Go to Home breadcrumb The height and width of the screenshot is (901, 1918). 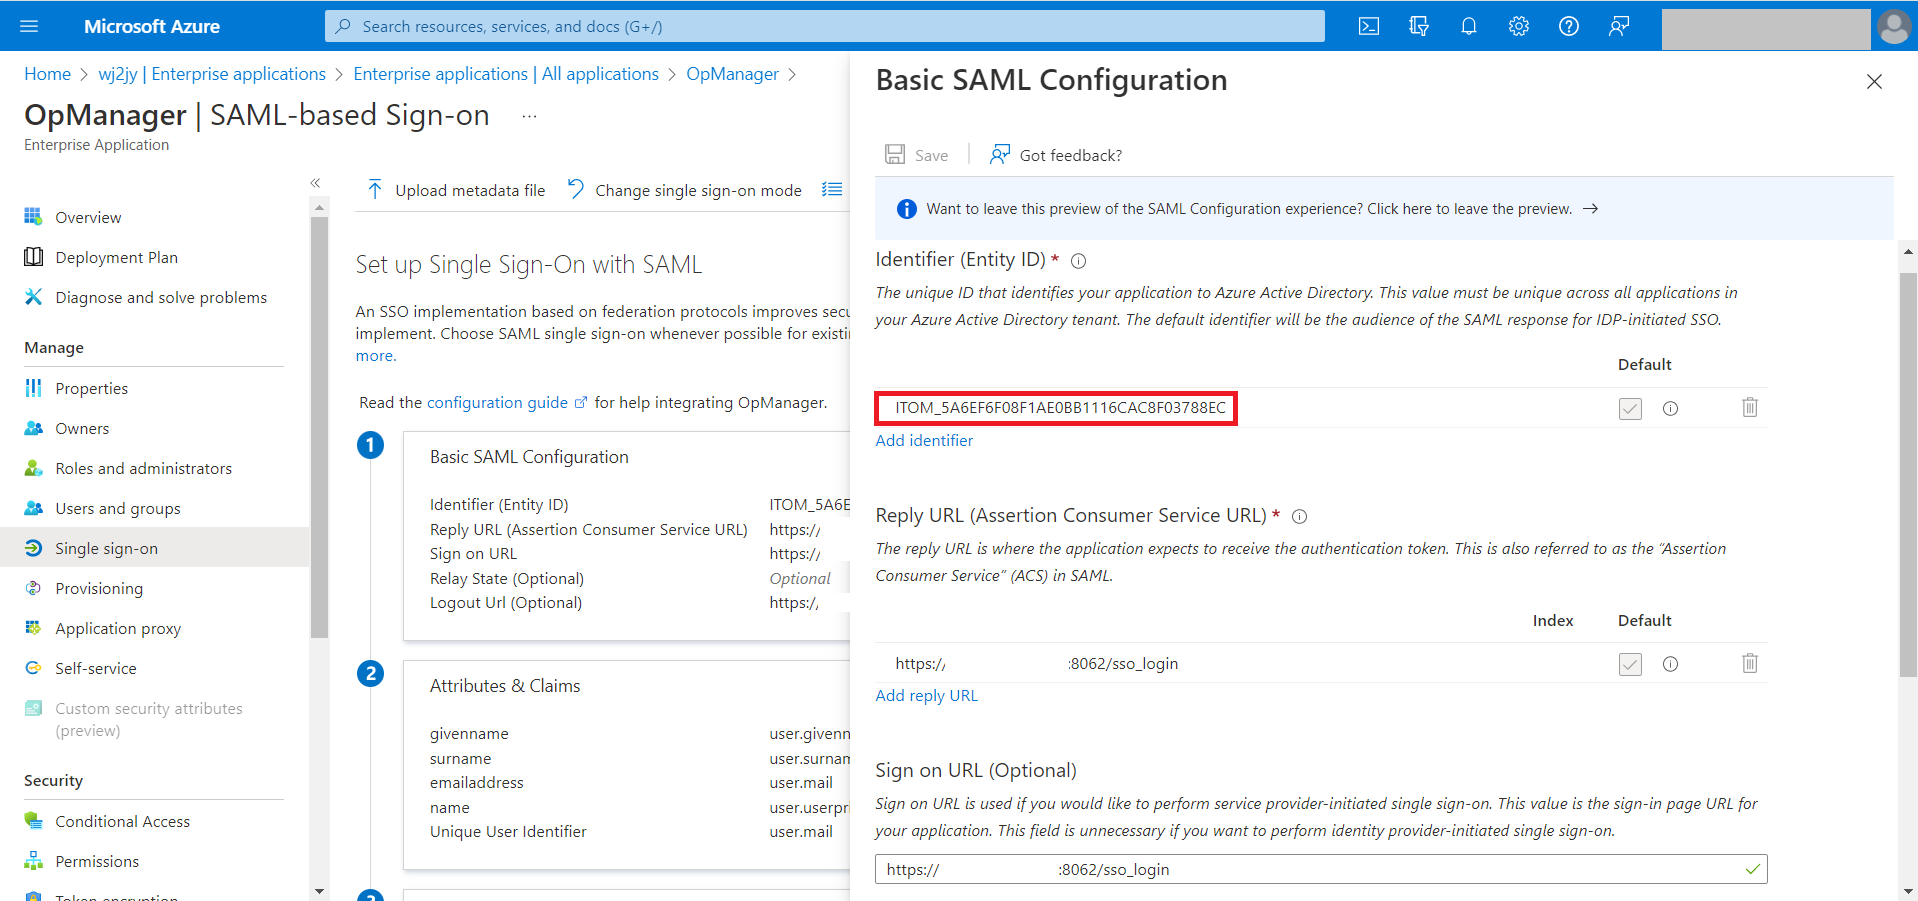tap(48, 74)
